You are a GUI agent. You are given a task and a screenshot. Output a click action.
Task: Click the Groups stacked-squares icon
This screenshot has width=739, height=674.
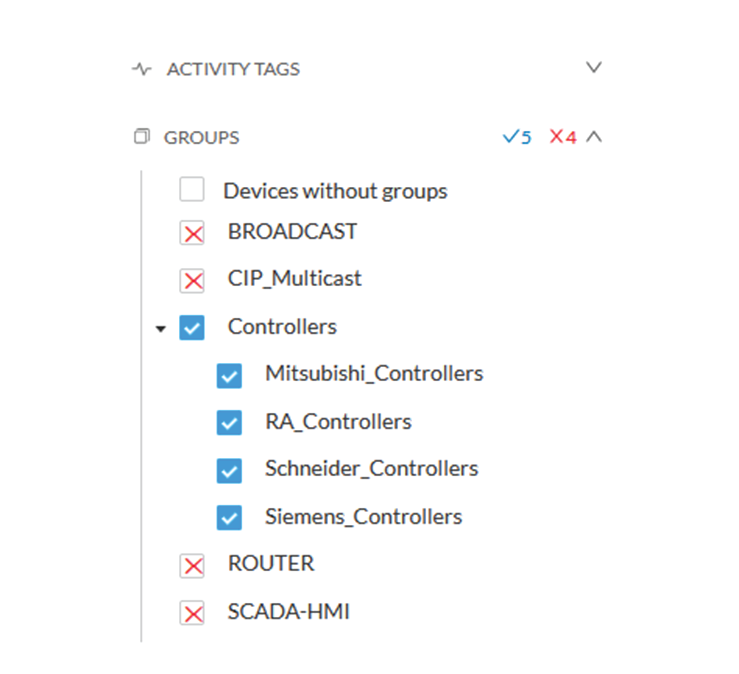point(142,136)
